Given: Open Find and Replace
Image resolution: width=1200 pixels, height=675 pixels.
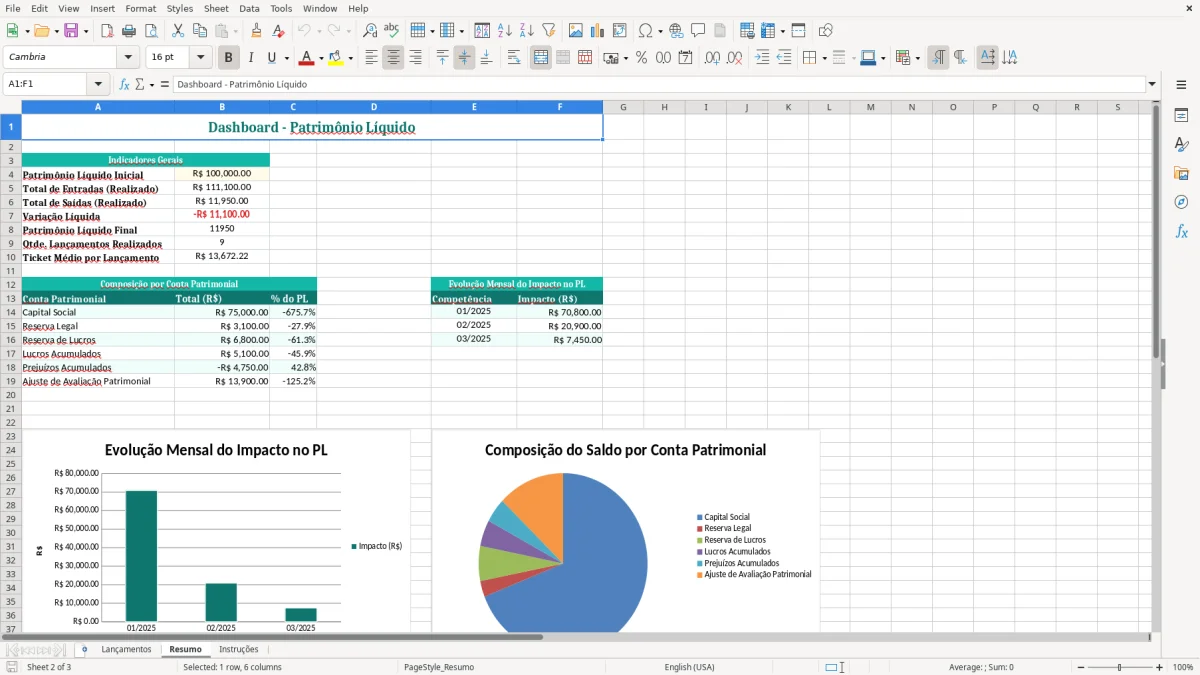Looking at the screenshot, I should point(370,31).
